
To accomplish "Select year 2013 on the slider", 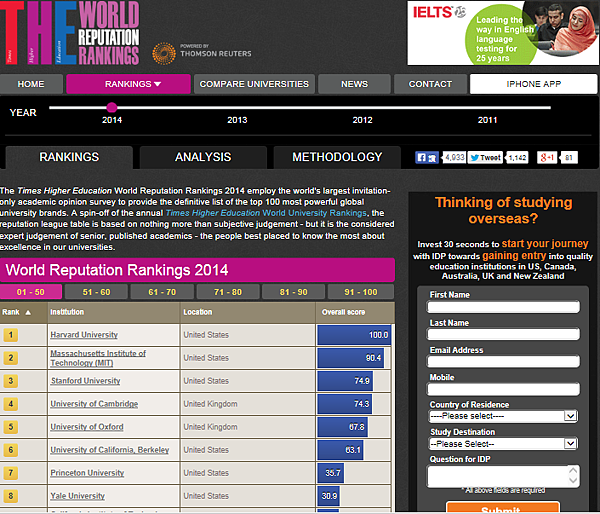I will [237, 120].
